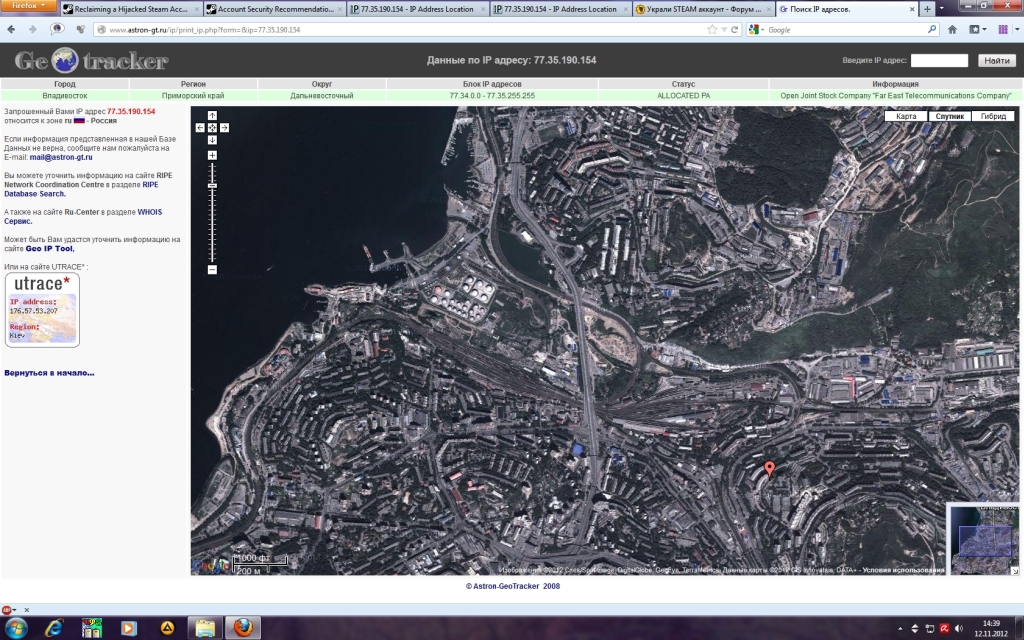Select the Спутник satellite view

pos(949,117)
